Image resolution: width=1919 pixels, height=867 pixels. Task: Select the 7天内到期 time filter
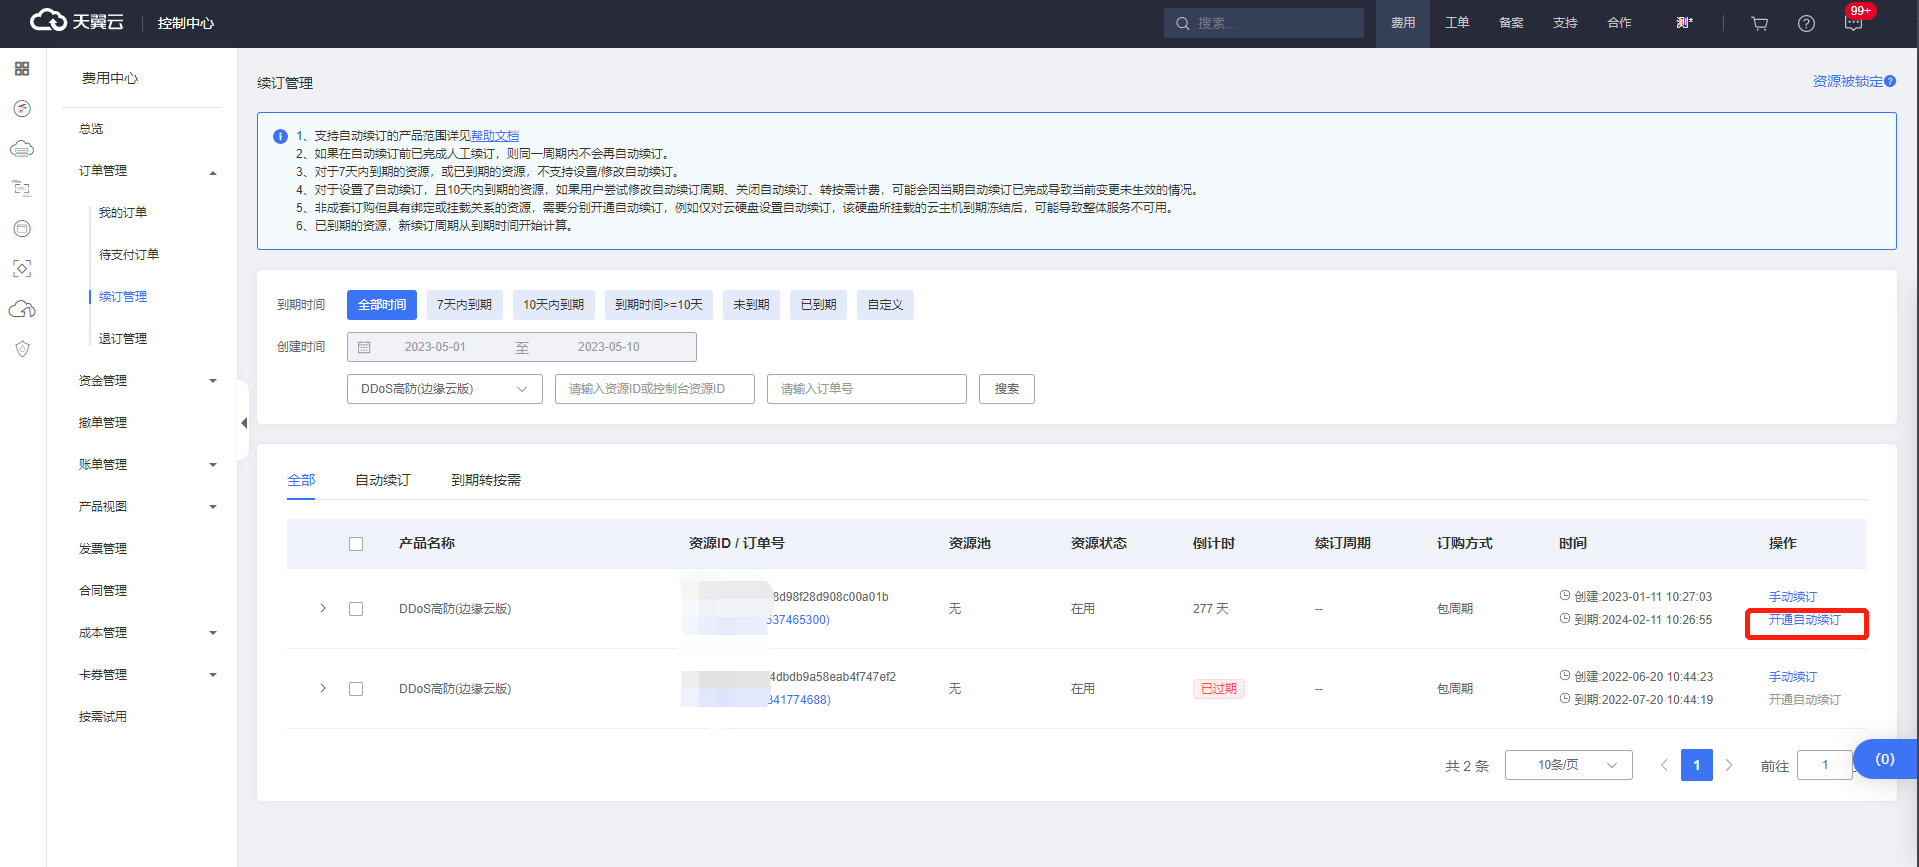tap(464, 305)
